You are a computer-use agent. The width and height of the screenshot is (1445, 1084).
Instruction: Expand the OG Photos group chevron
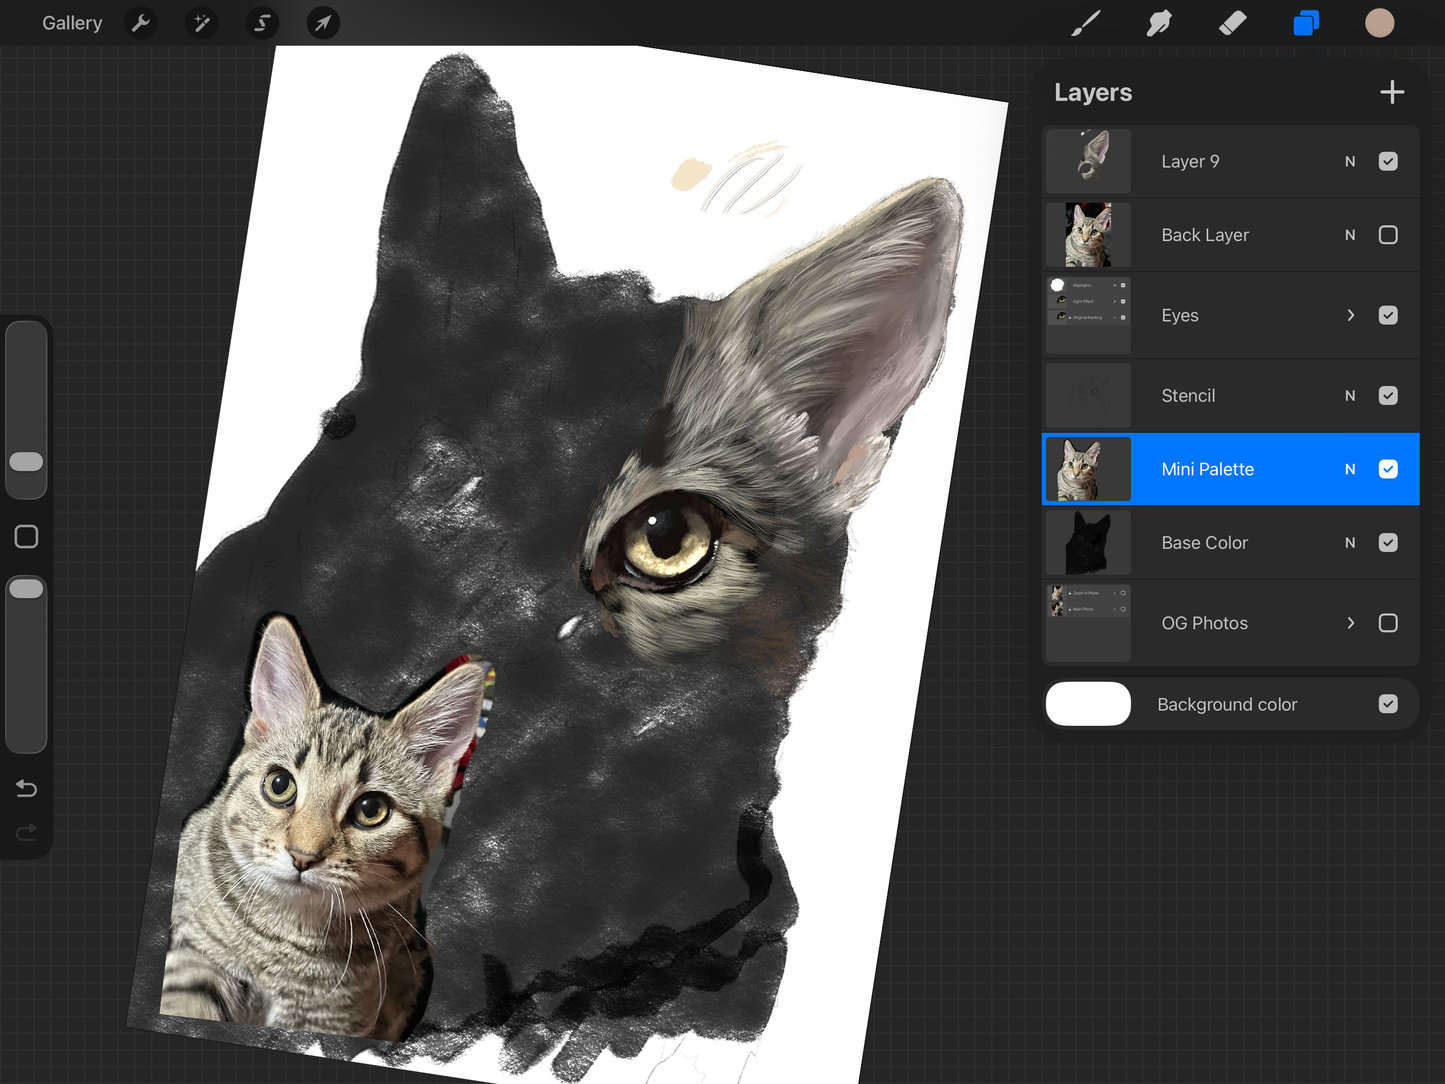(x=1351, y=623)
